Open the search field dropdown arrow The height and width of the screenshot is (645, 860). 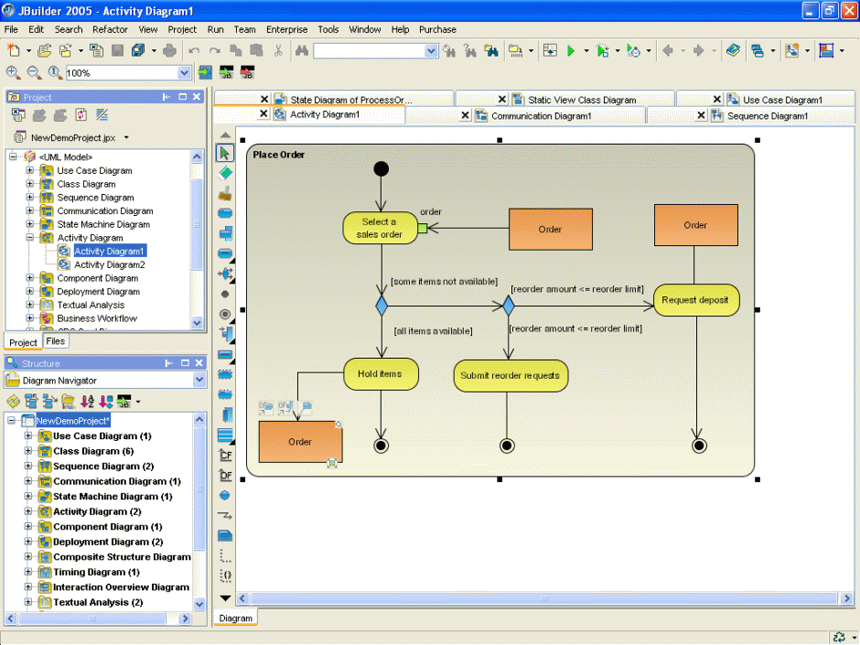pyautogui.click(x=431, y=51)
